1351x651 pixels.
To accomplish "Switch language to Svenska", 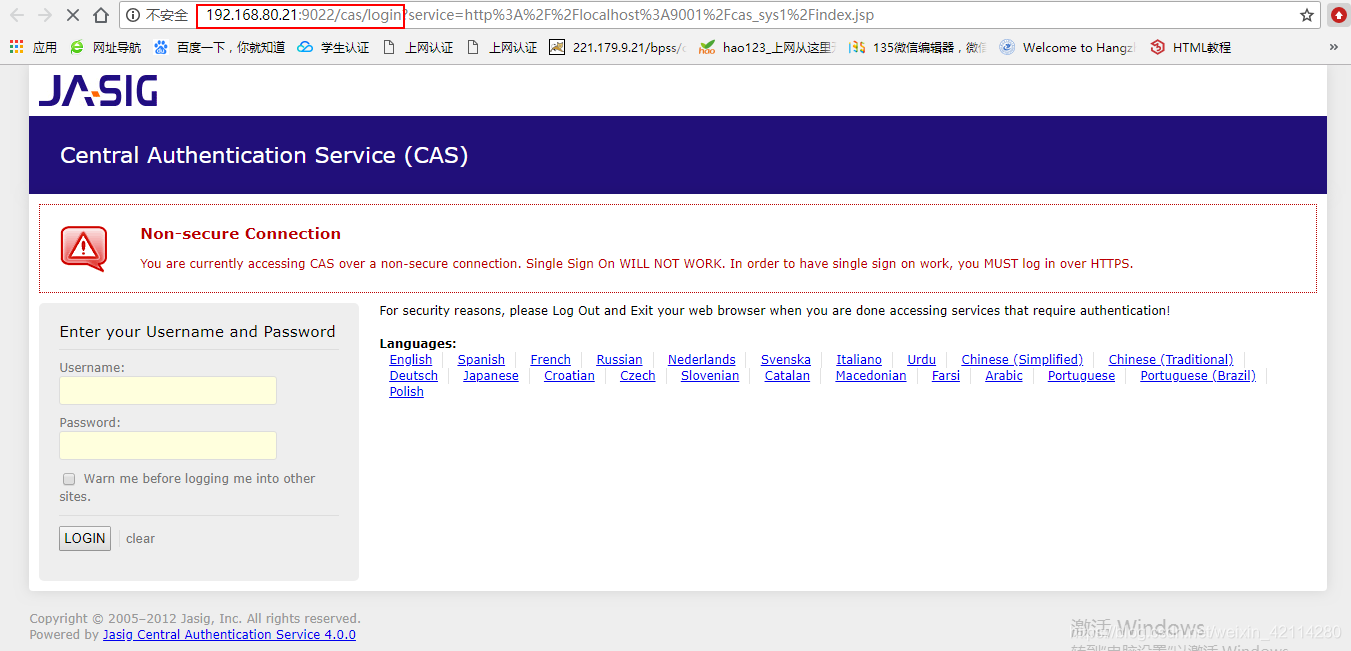I will point(786,360).
